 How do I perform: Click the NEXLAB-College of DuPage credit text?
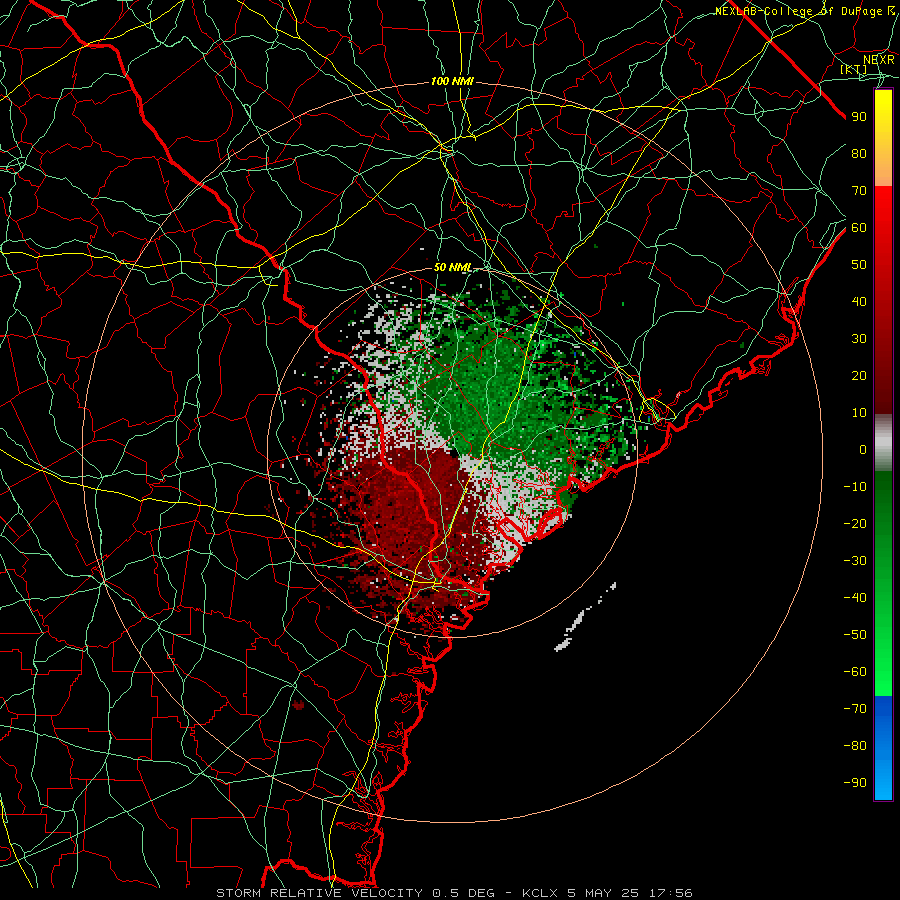coord(805,11)
